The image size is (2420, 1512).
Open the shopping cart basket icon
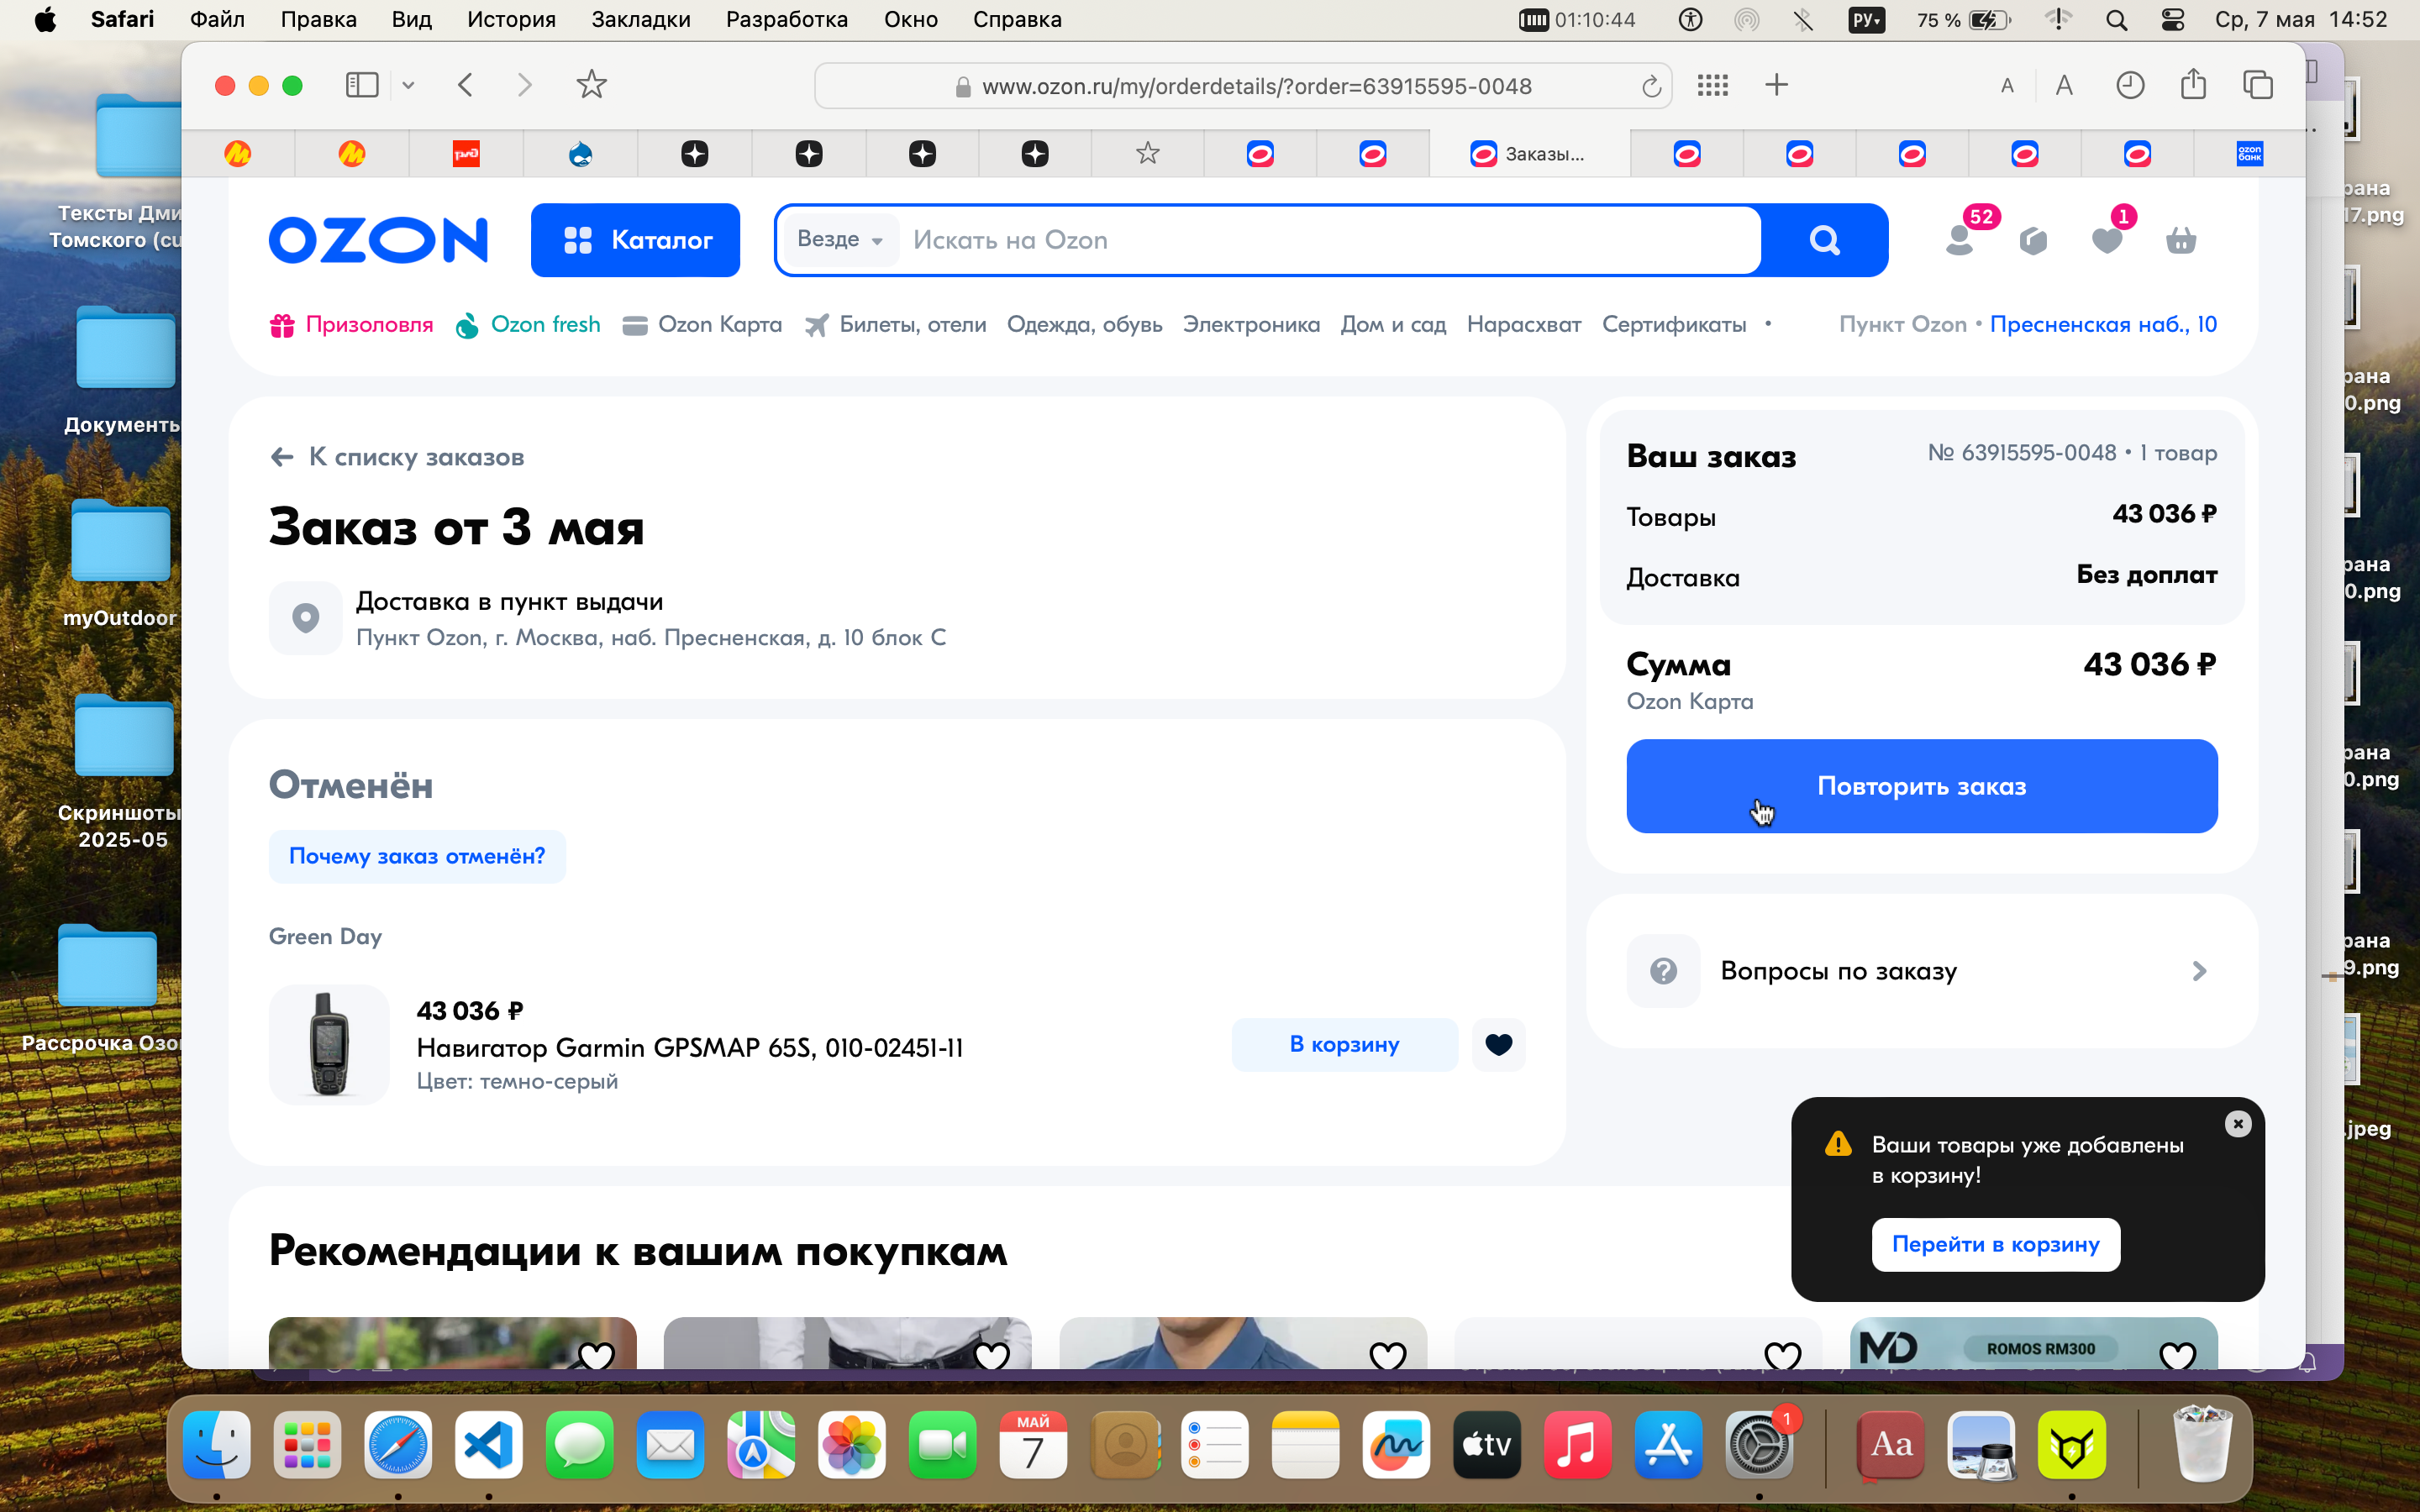[x=2180, y=240]
